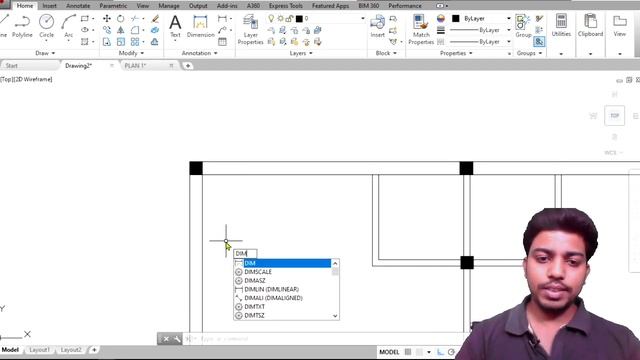Screen dimensions: 640x360
Task: Click the Ungroup icon in Groups panel
Action: (539, 18)
